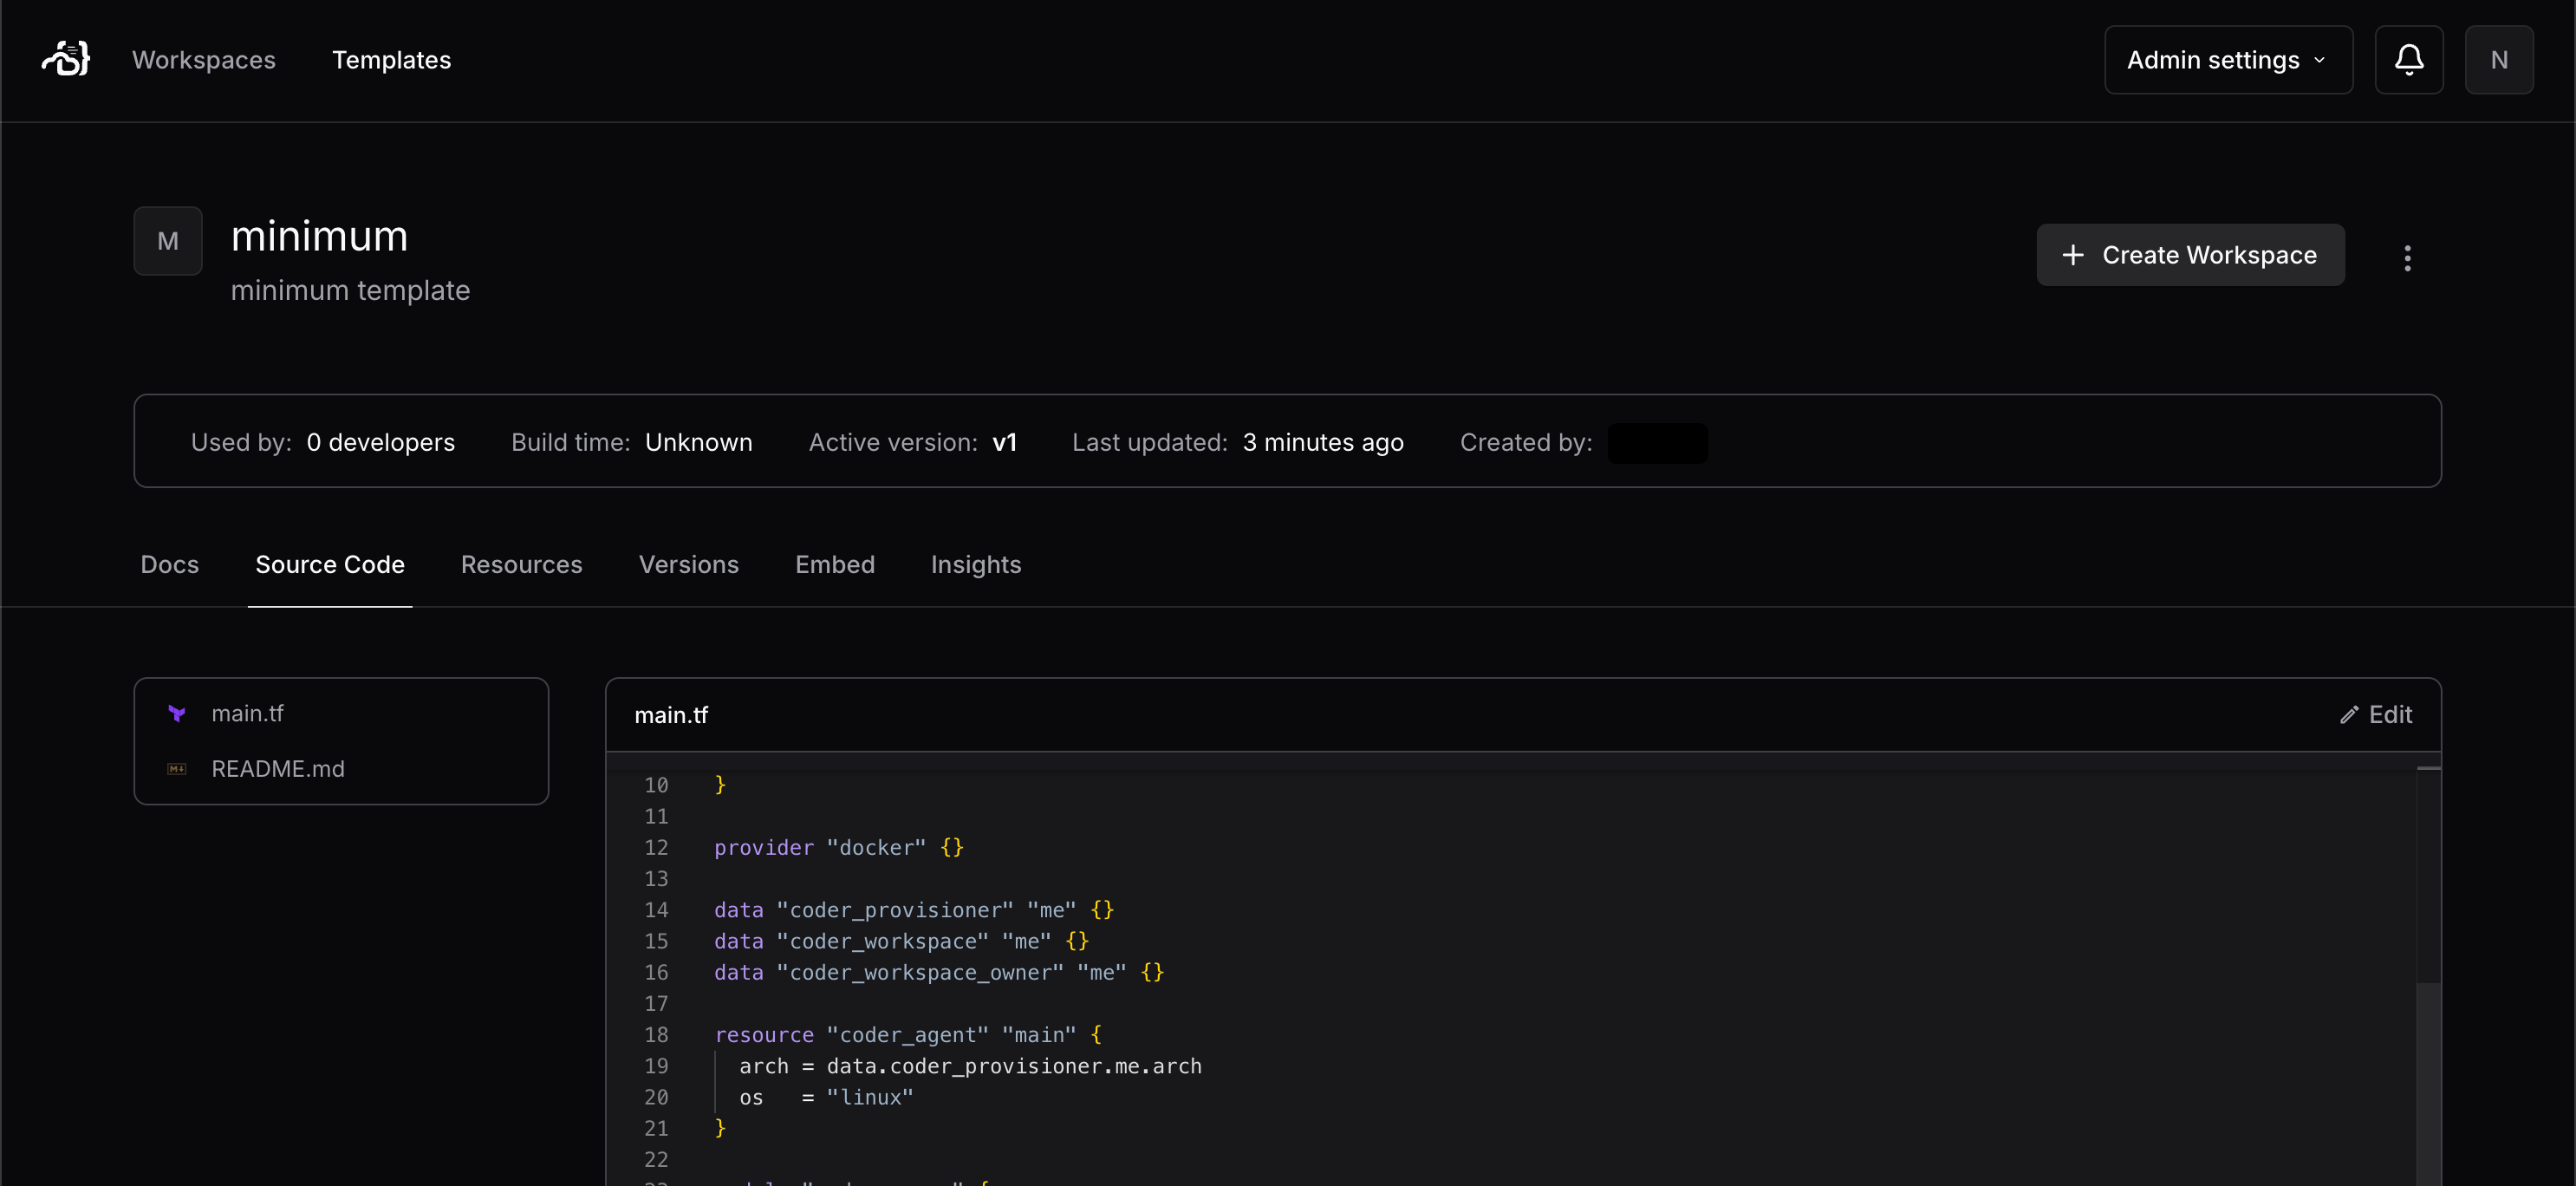Click the M template avatar
The width and height of the screenshot is (2576, 1186).
(168, 241)
